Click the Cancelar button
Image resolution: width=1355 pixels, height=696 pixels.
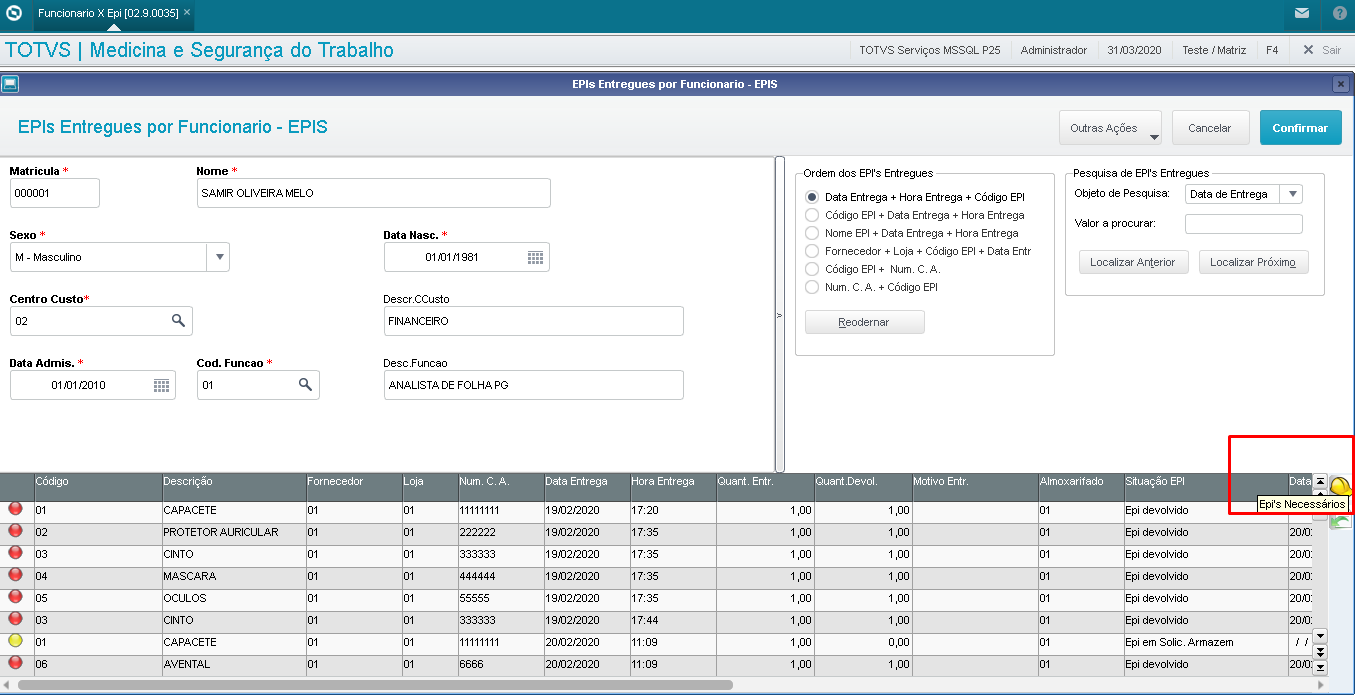[x=1210, y=128]
